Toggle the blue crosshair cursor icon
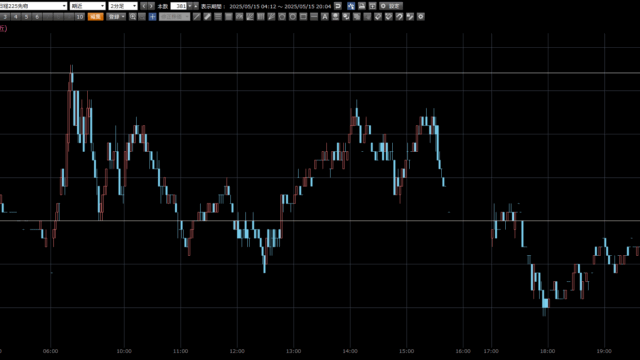This screenshot has height=360, width=640. 152,17
